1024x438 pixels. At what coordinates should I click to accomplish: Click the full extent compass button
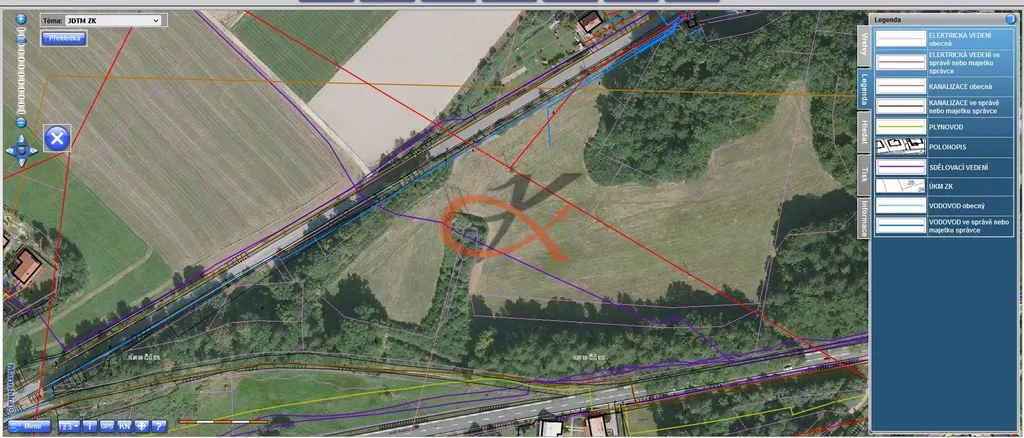tap(141, 426)
